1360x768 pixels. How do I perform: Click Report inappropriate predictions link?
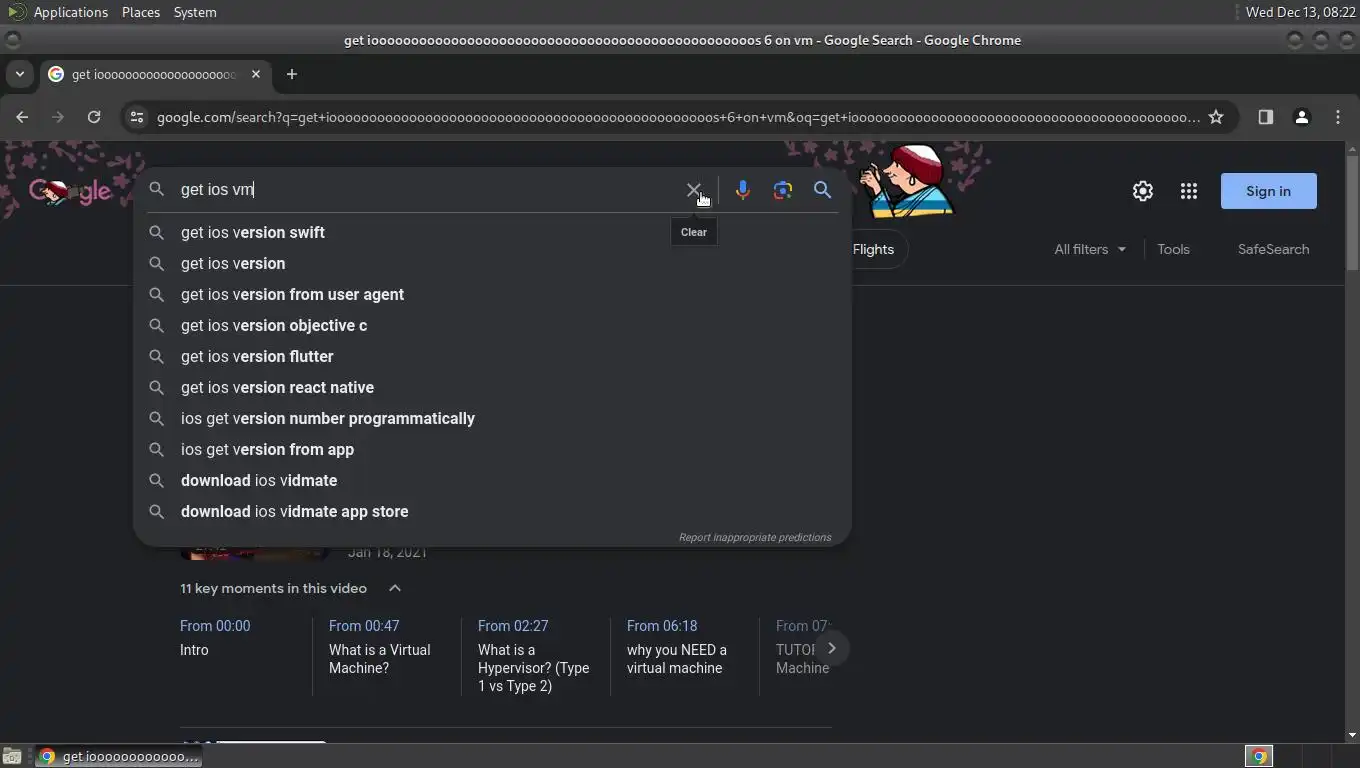[x=755, y=537]
